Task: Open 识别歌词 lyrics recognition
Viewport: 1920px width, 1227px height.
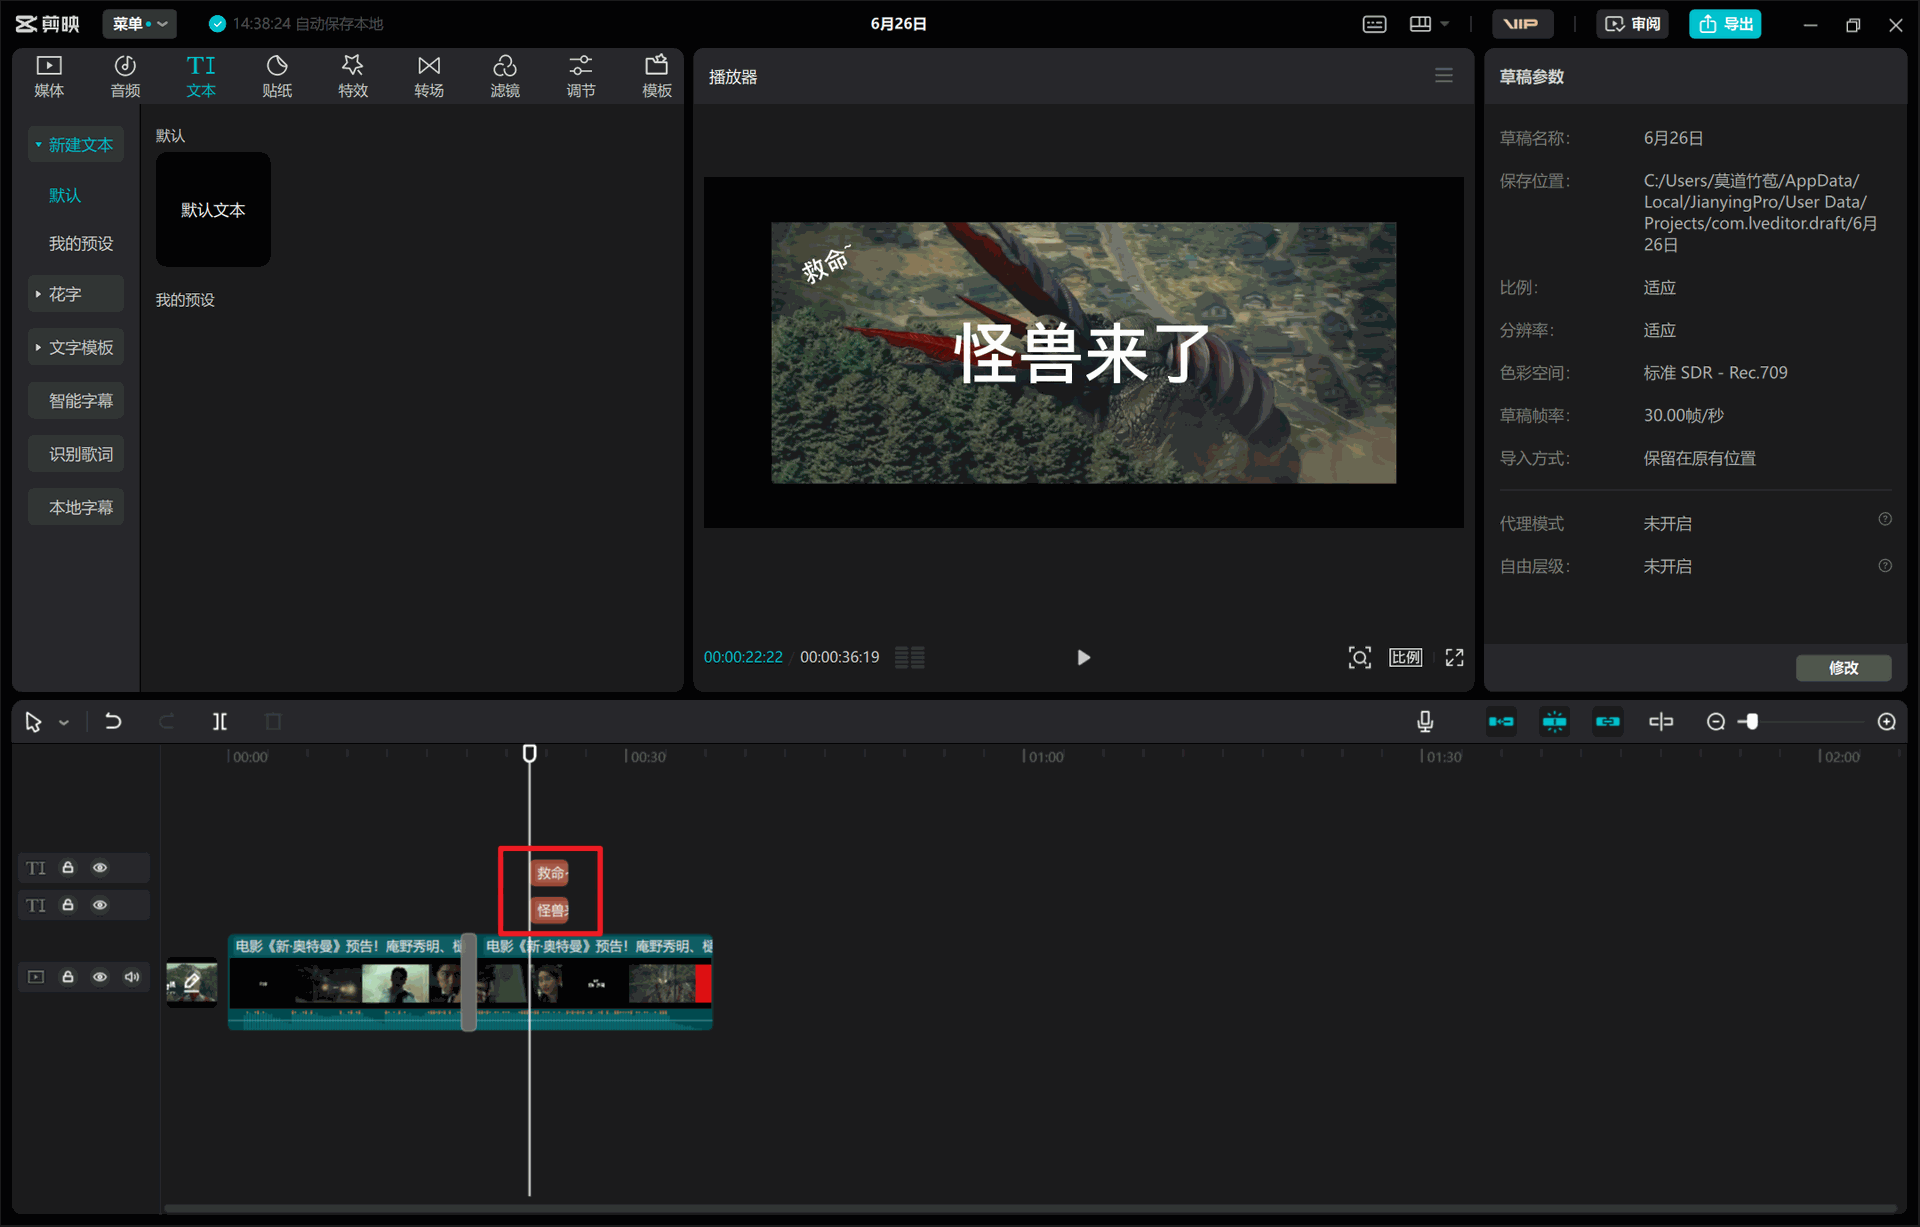Action: 76,454
